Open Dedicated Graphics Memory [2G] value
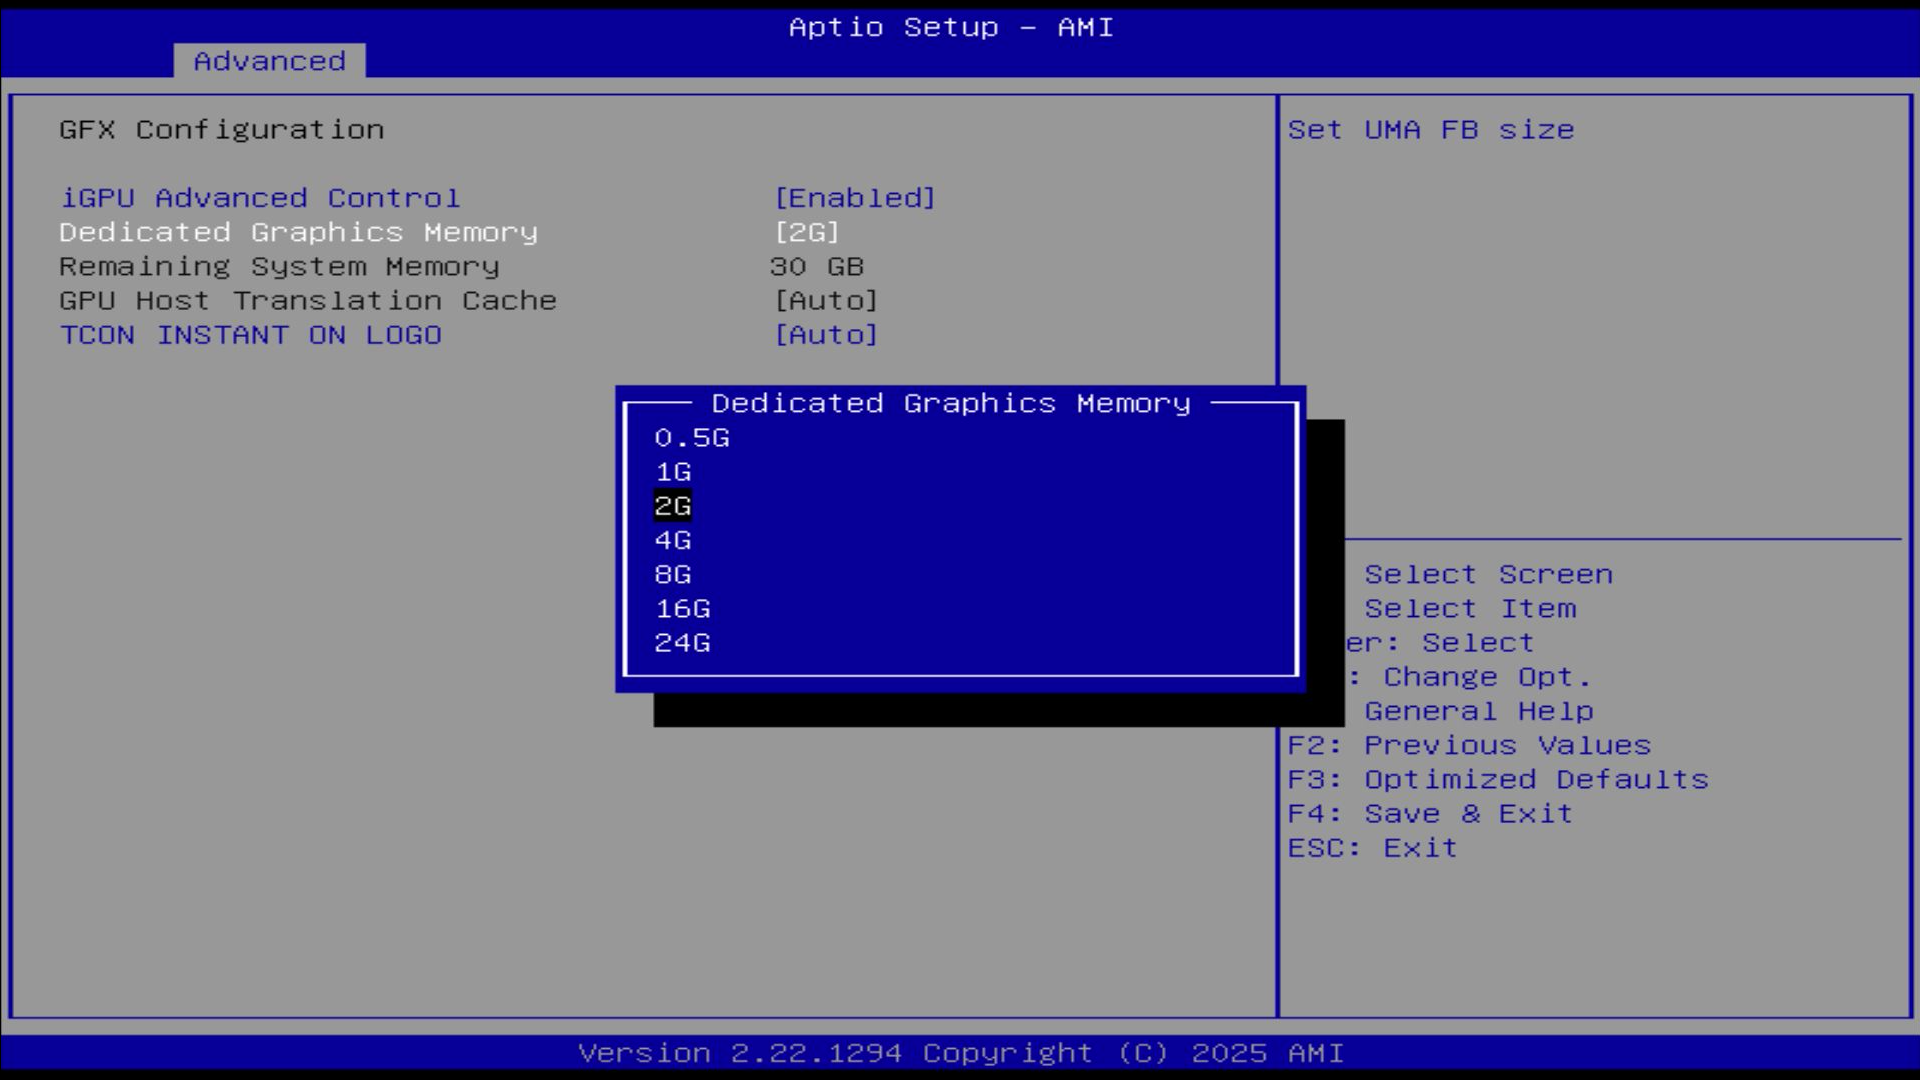The width and height of the screenshot is (1920, 1080). click(807, 232)
